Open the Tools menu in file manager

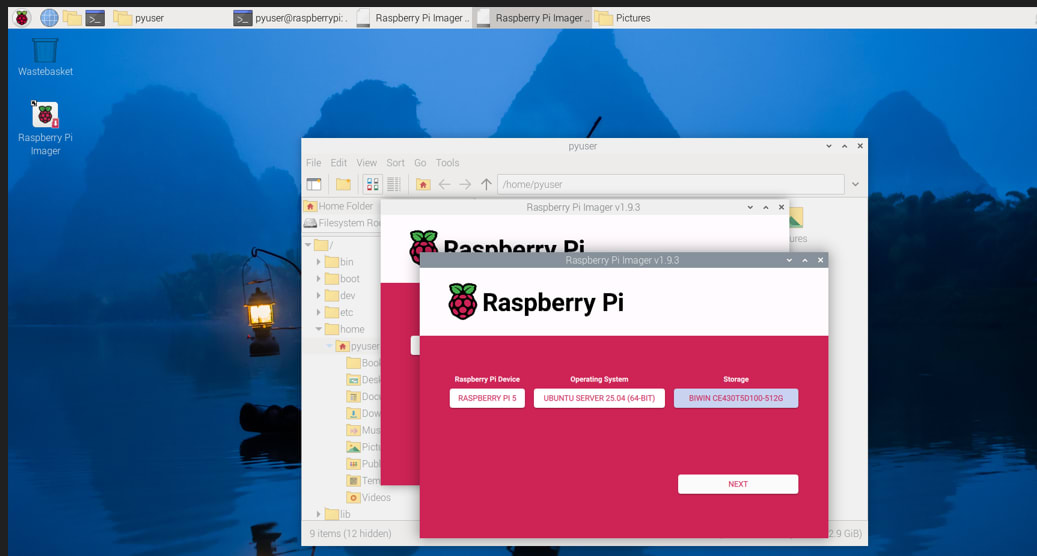pyautogui.click(x=447, y=163)
